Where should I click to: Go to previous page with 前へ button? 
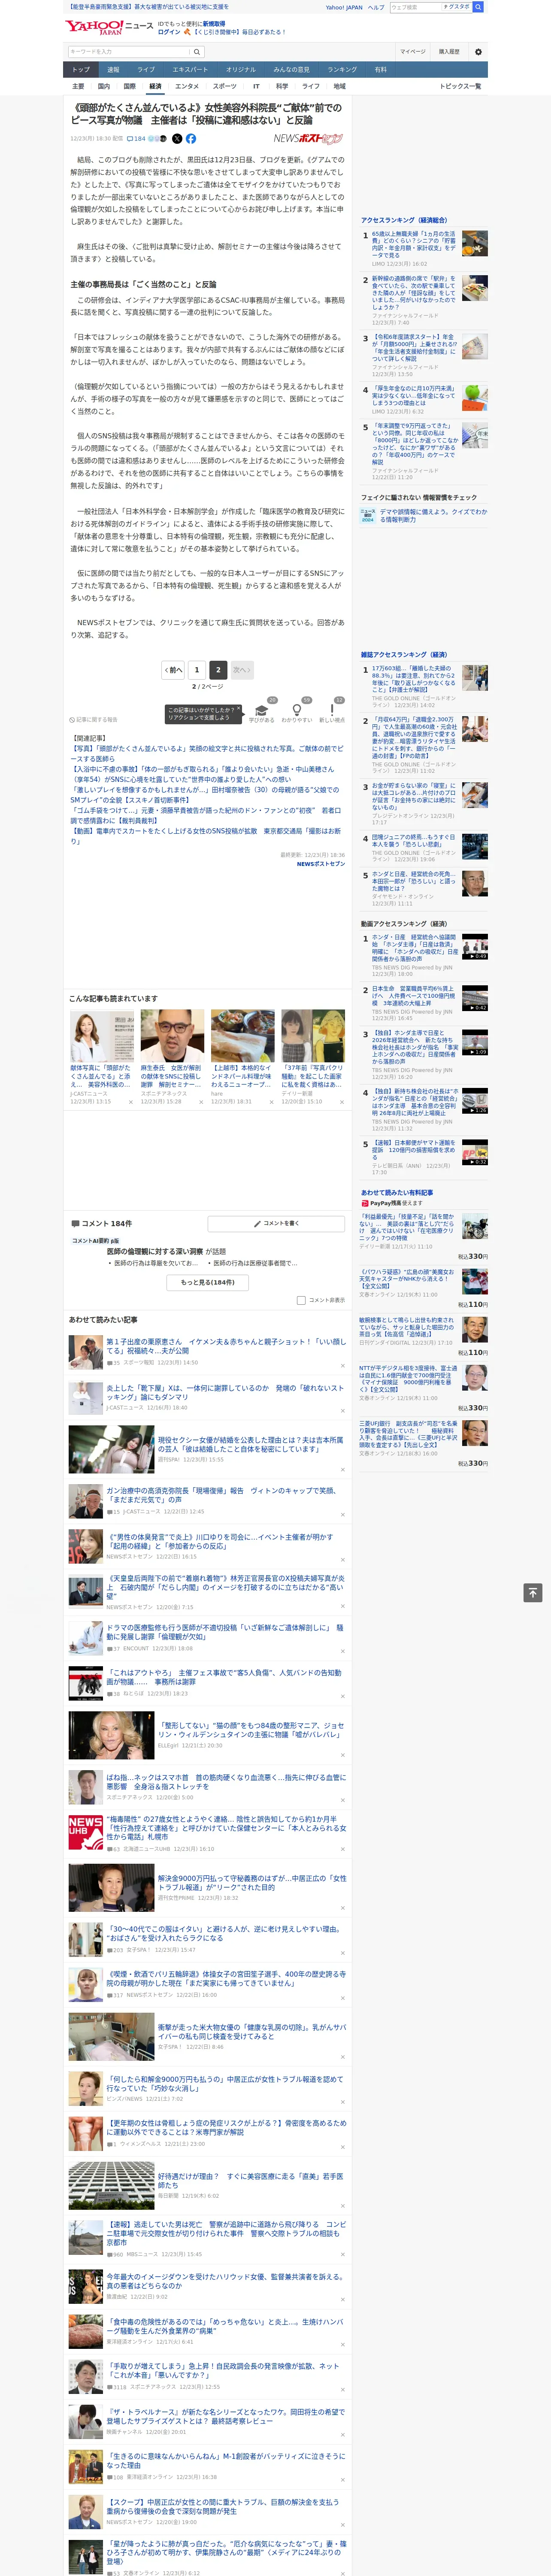[173, 670]
